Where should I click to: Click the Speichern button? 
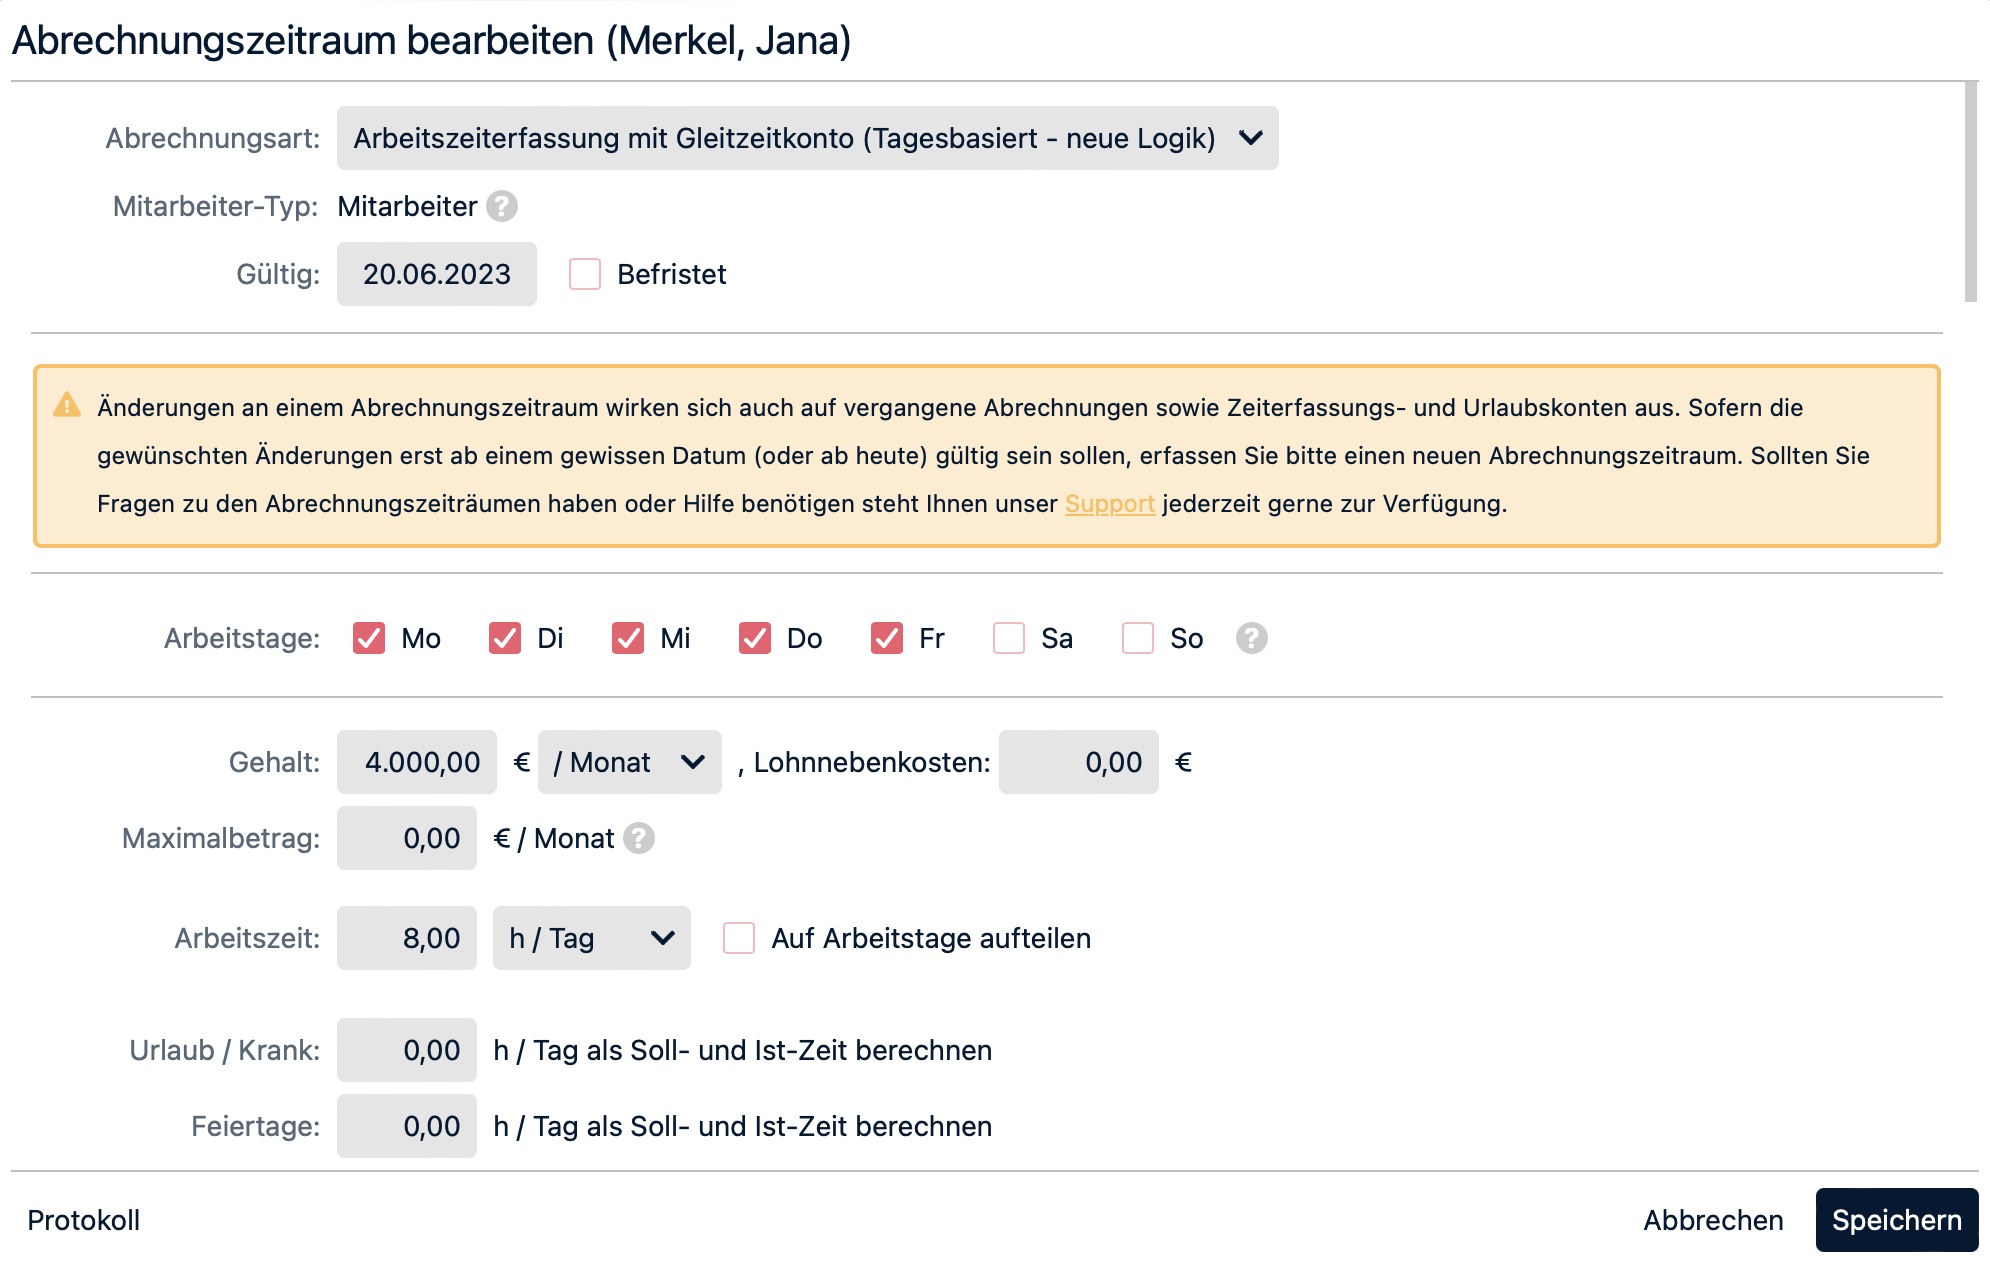click(1896, 1220)
